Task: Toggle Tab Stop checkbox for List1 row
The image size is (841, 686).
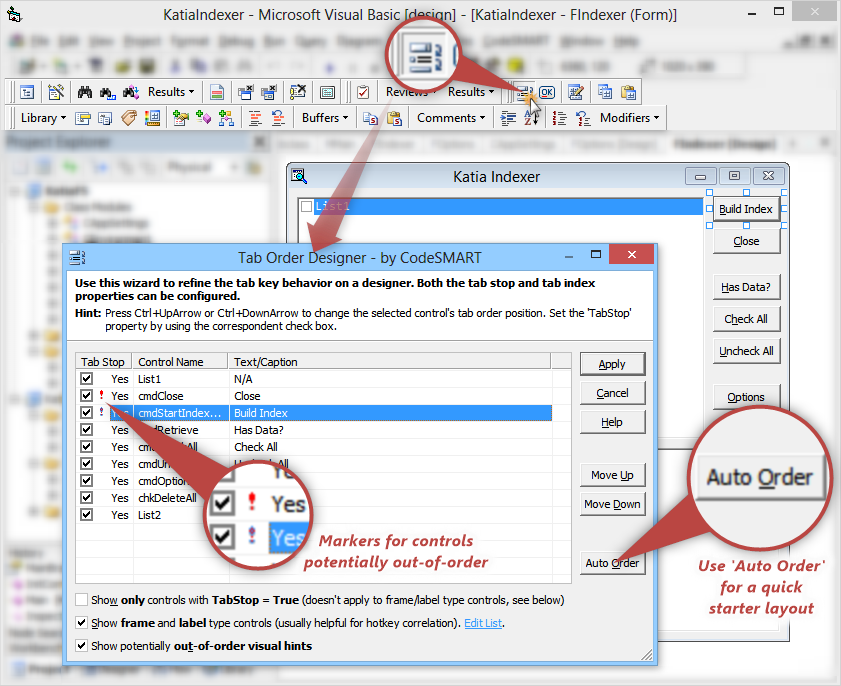Action: tap(86, 379)
